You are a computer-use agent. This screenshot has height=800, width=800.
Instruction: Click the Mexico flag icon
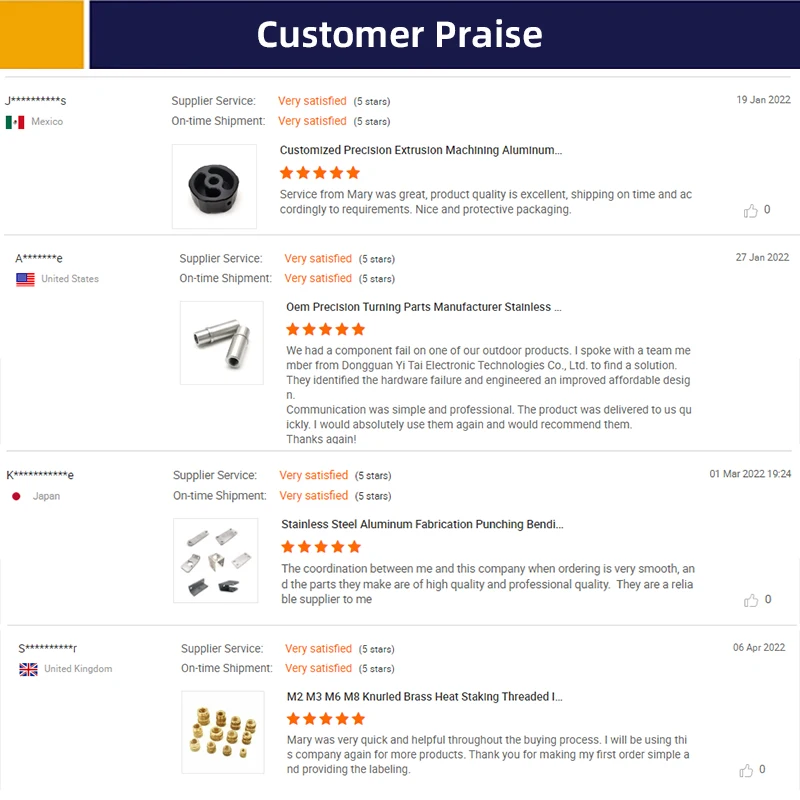15,122
